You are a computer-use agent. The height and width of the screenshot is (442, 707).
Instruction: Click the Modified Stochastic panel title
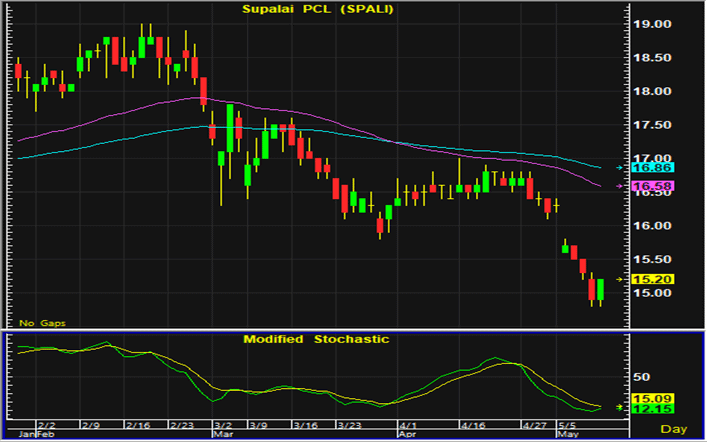coord(316,339)
